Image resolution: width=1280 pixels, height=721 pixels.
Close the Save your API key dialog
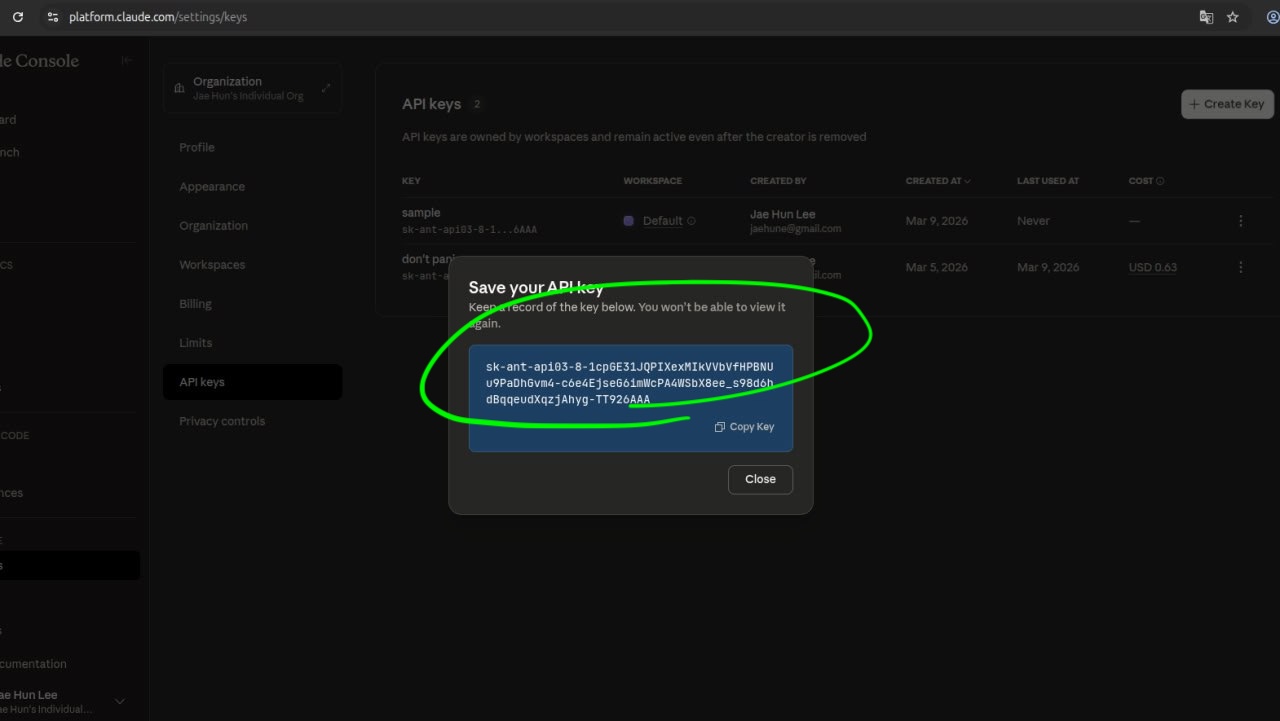click(x=760, y=479)
